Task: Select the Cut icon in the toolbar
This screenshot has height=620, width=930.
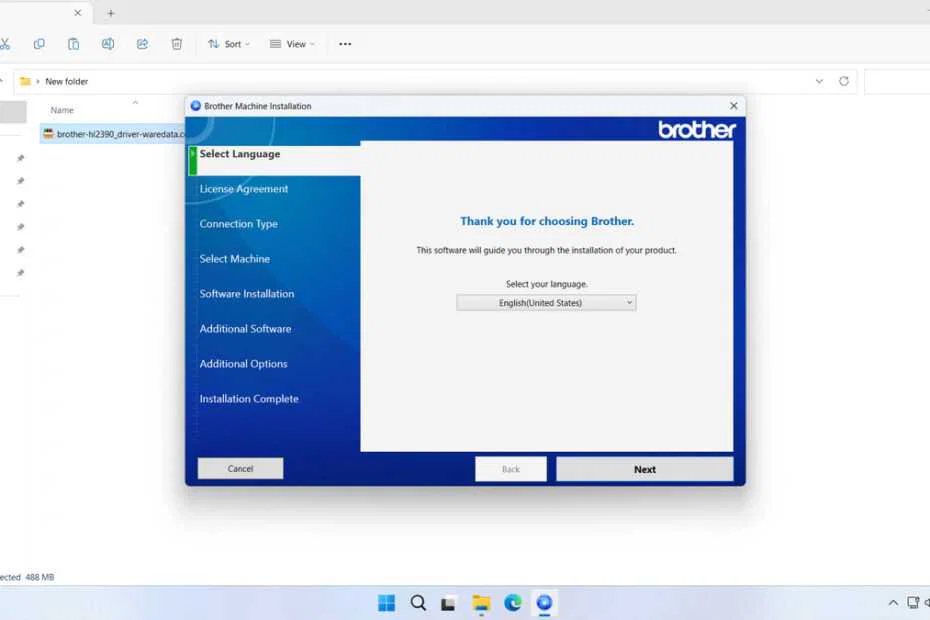Action: [6, 44]
